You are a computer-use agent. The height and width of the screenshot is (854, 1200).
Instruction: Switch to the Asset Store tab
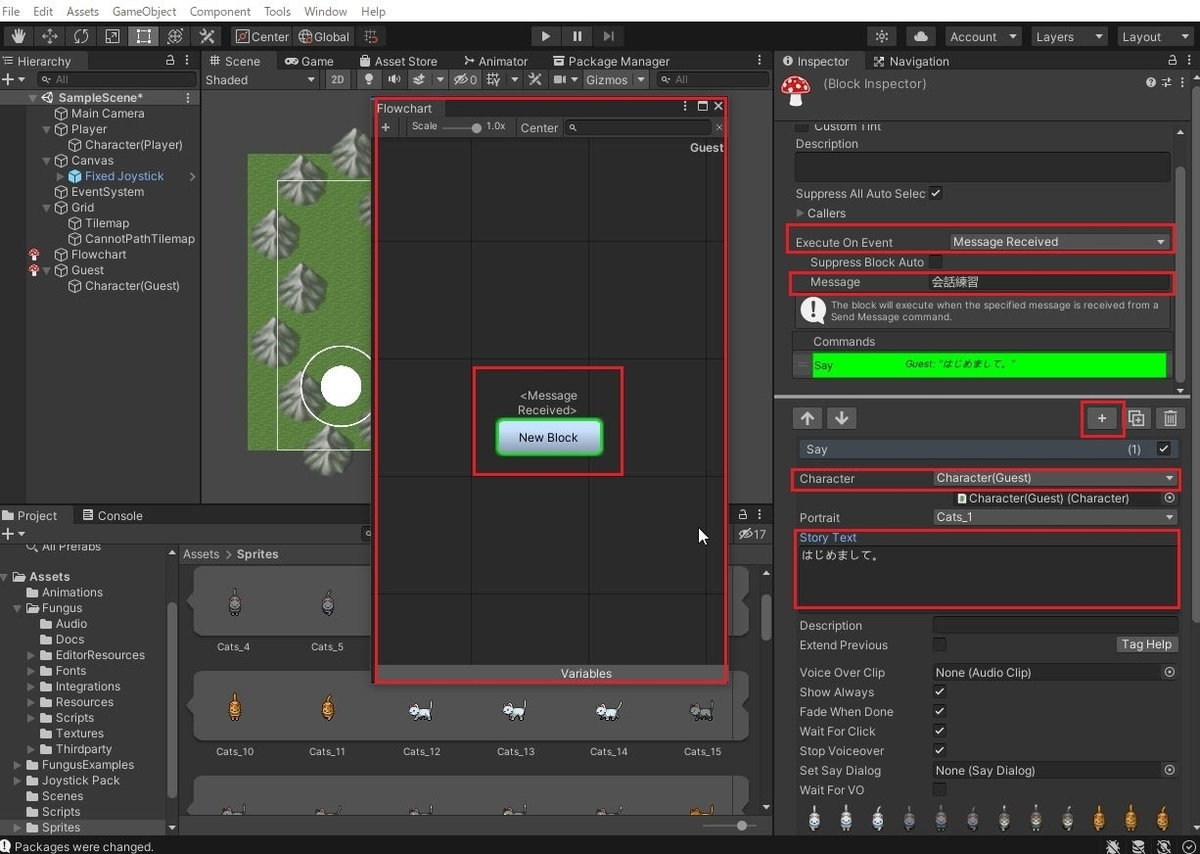(x=397, y=61)
